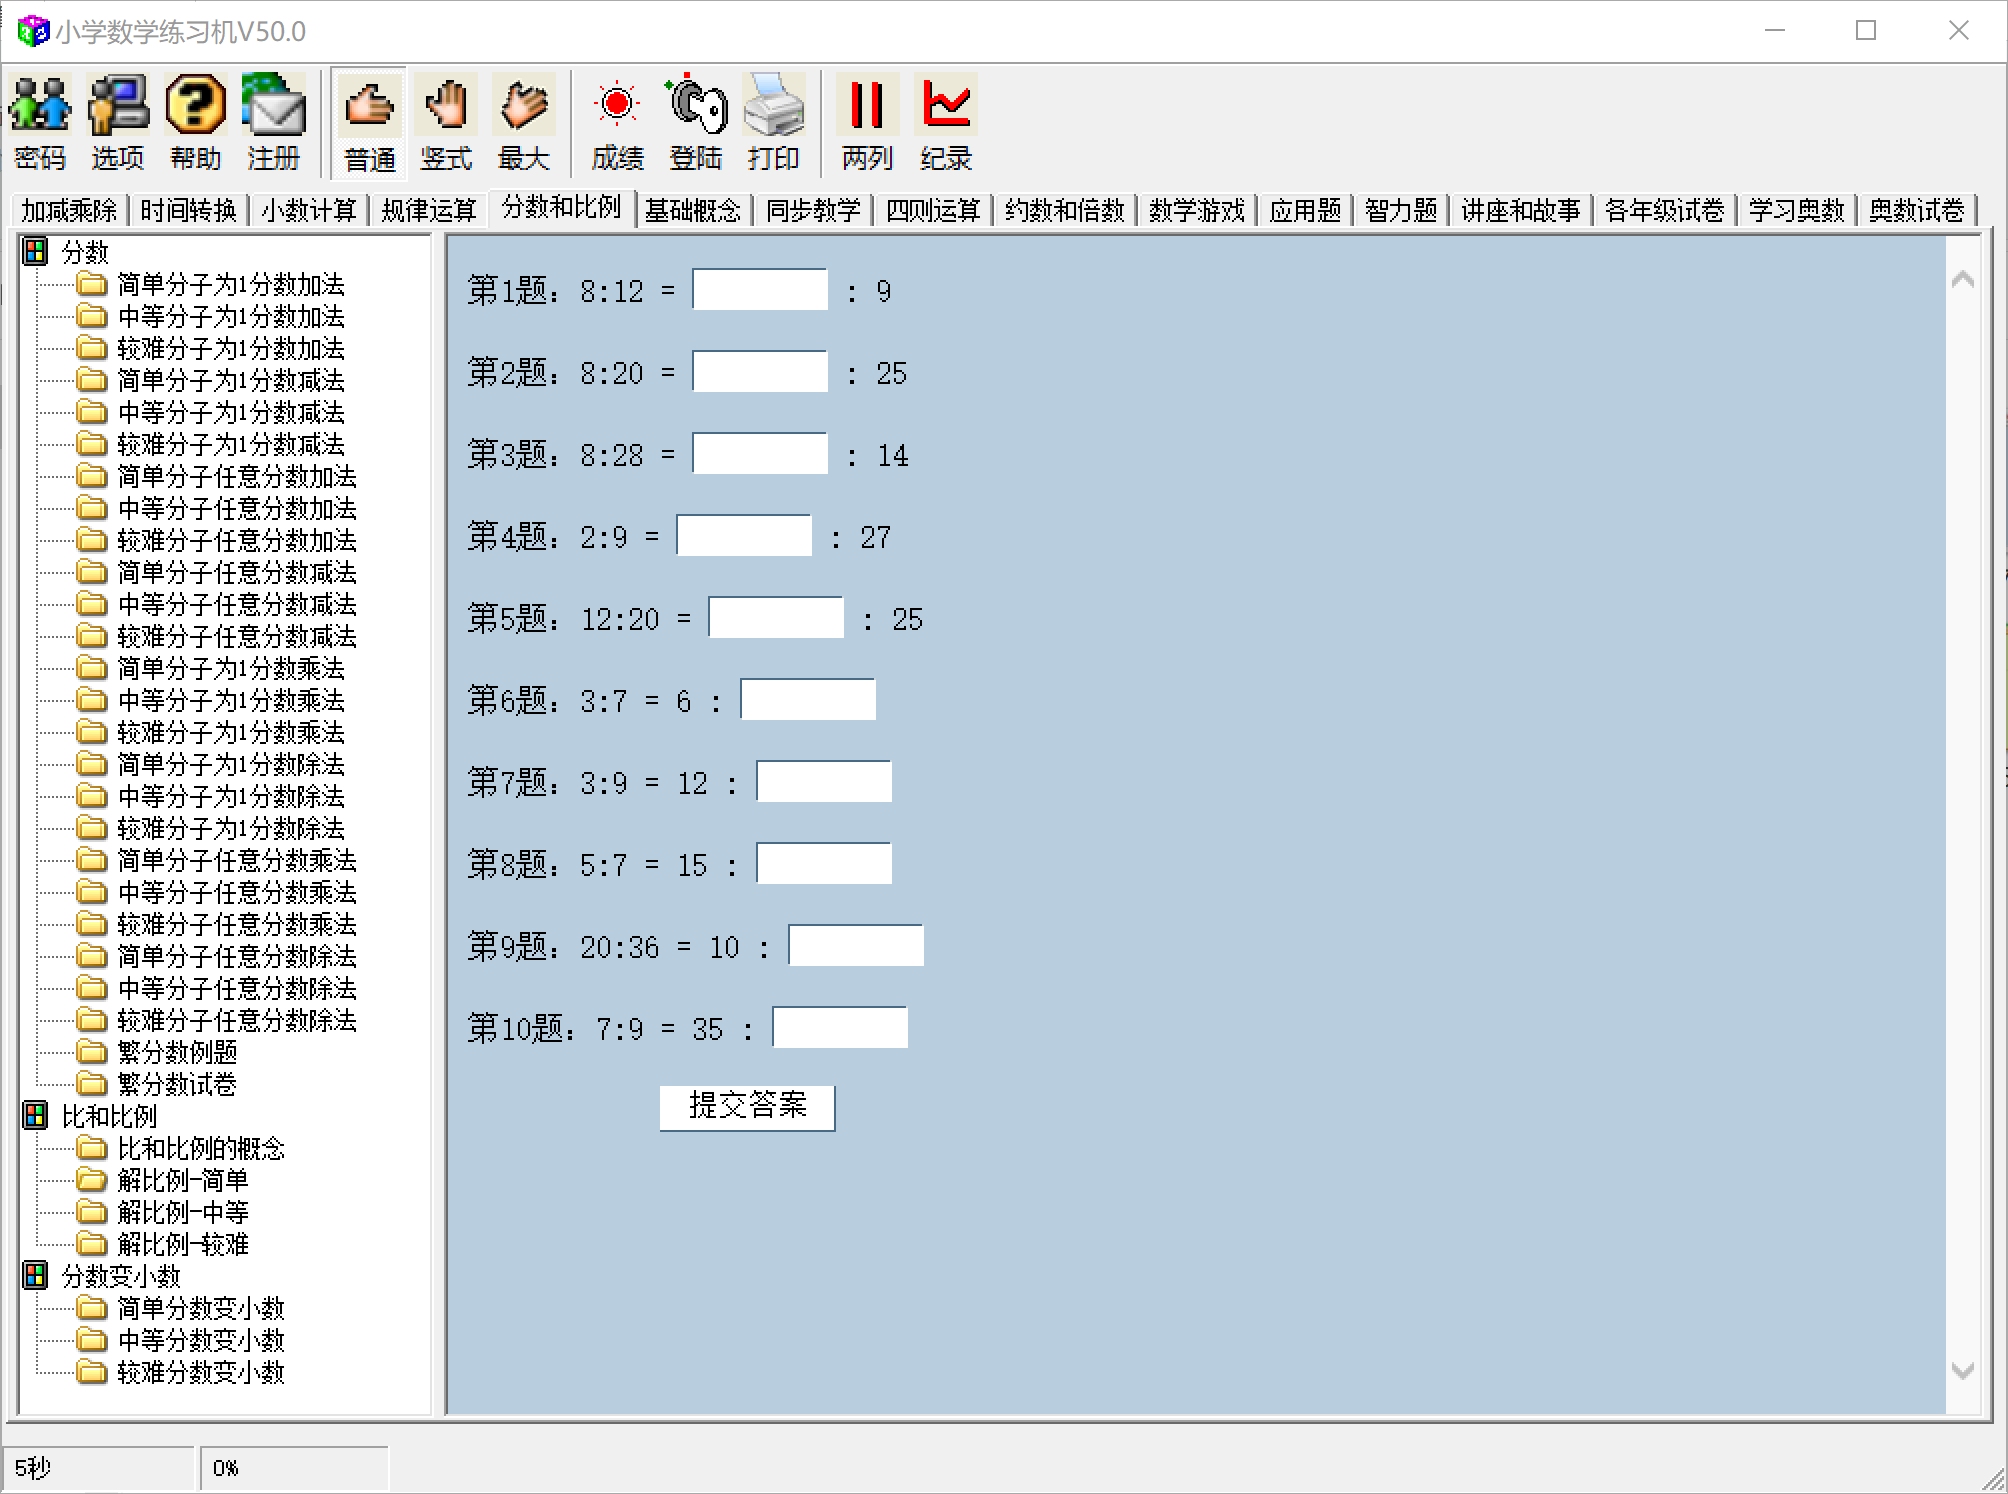
Task: Switch to the 基础概念 tab
Action: 693,210
